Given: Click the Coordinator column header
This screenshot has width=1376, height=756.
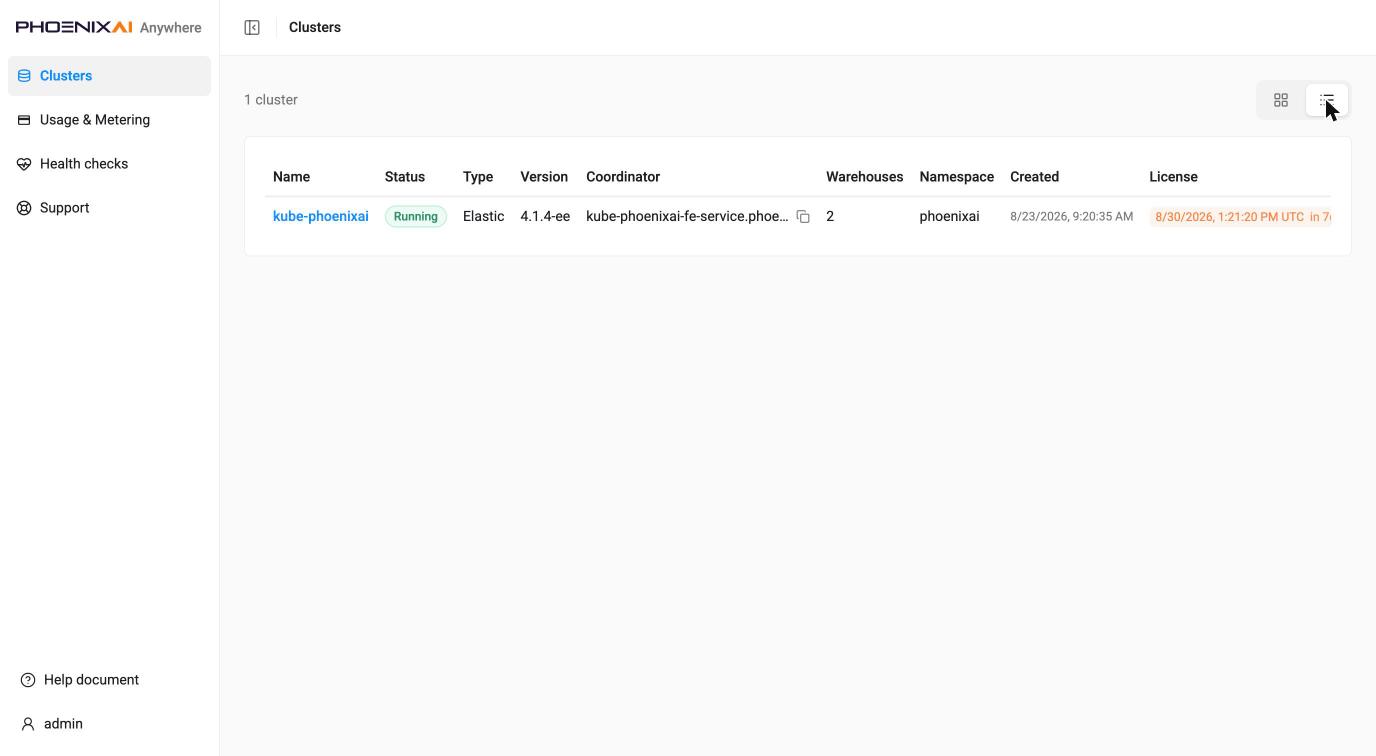Looking at the screenshot, I should tap(623, 177).
